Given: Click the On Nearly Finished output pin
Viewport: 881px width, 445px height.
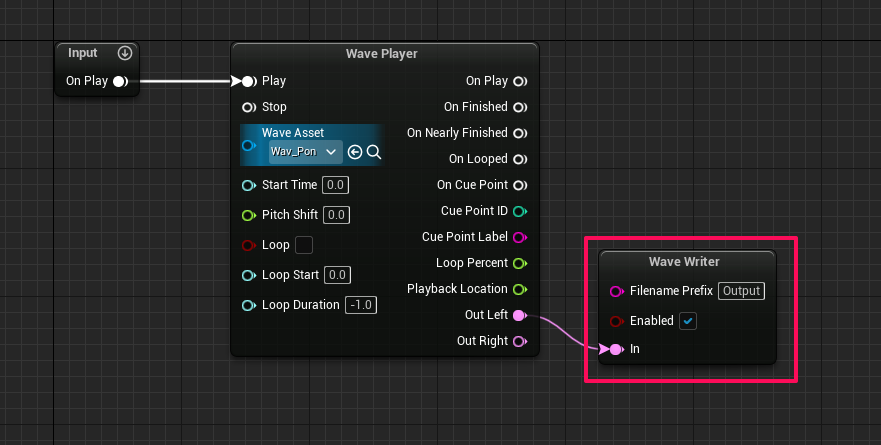Looking at the screenshot, I should pyautogui.click(x=520, y=133).
